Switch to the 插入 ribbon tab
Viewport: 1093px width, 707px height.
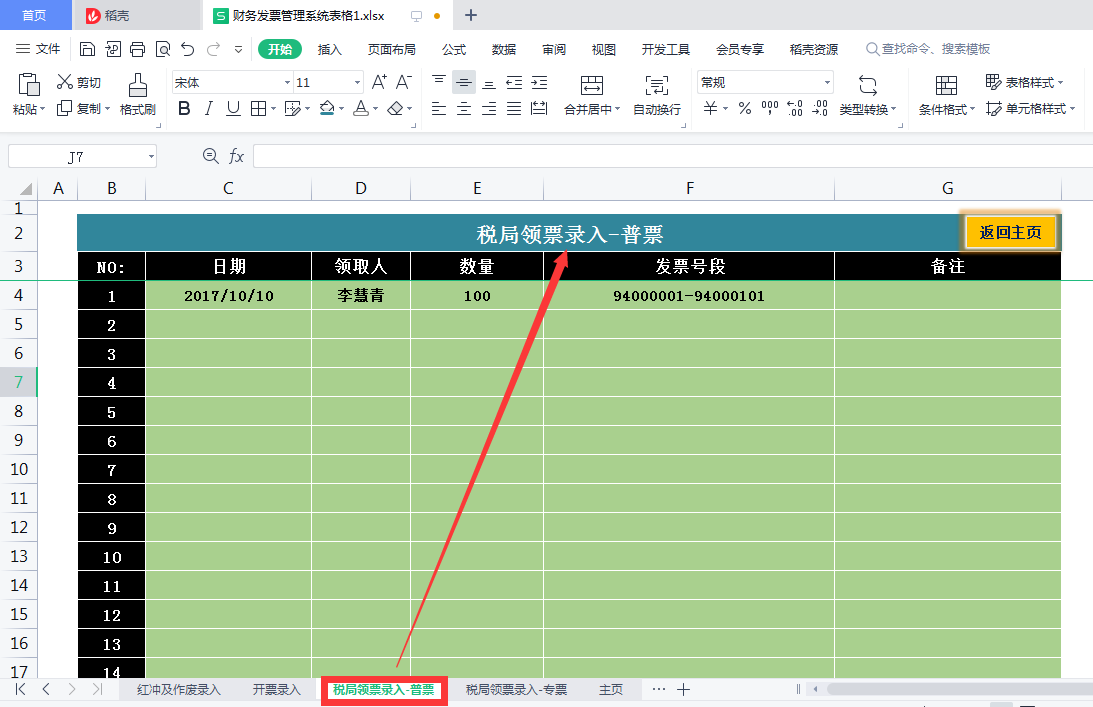point(329,50)
